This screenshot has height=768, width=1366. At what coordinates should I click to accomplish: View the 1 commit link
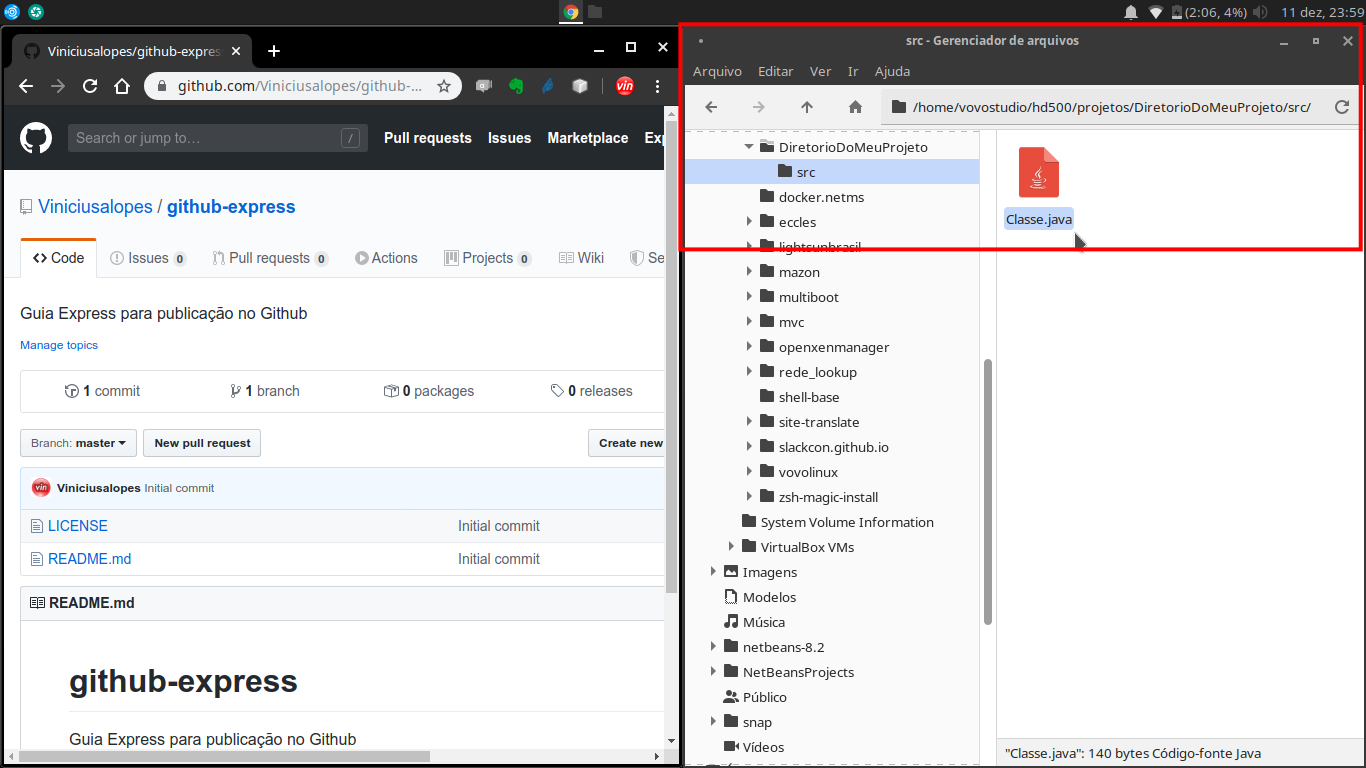tap(102, 391)
